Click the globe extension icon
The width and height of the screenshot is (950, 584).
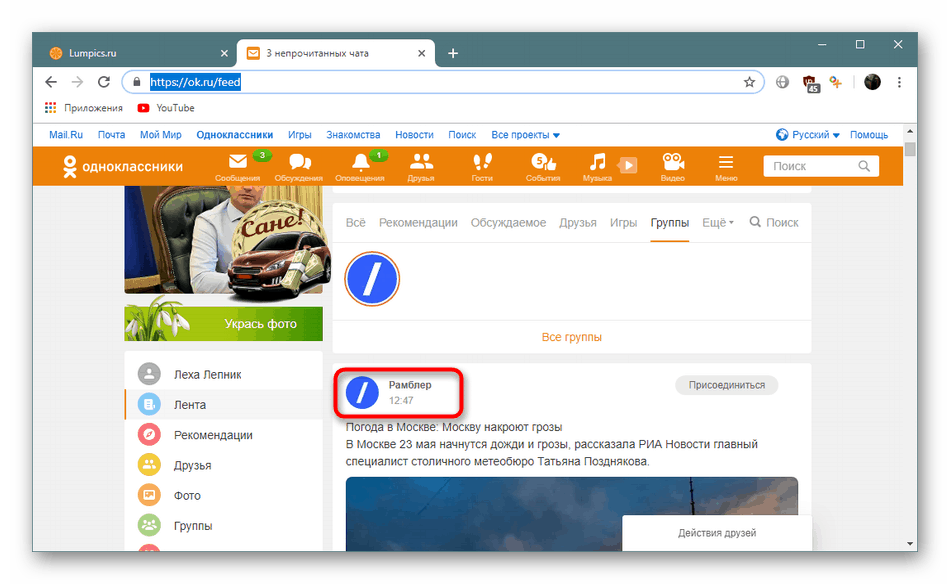(x=782, y=82)
